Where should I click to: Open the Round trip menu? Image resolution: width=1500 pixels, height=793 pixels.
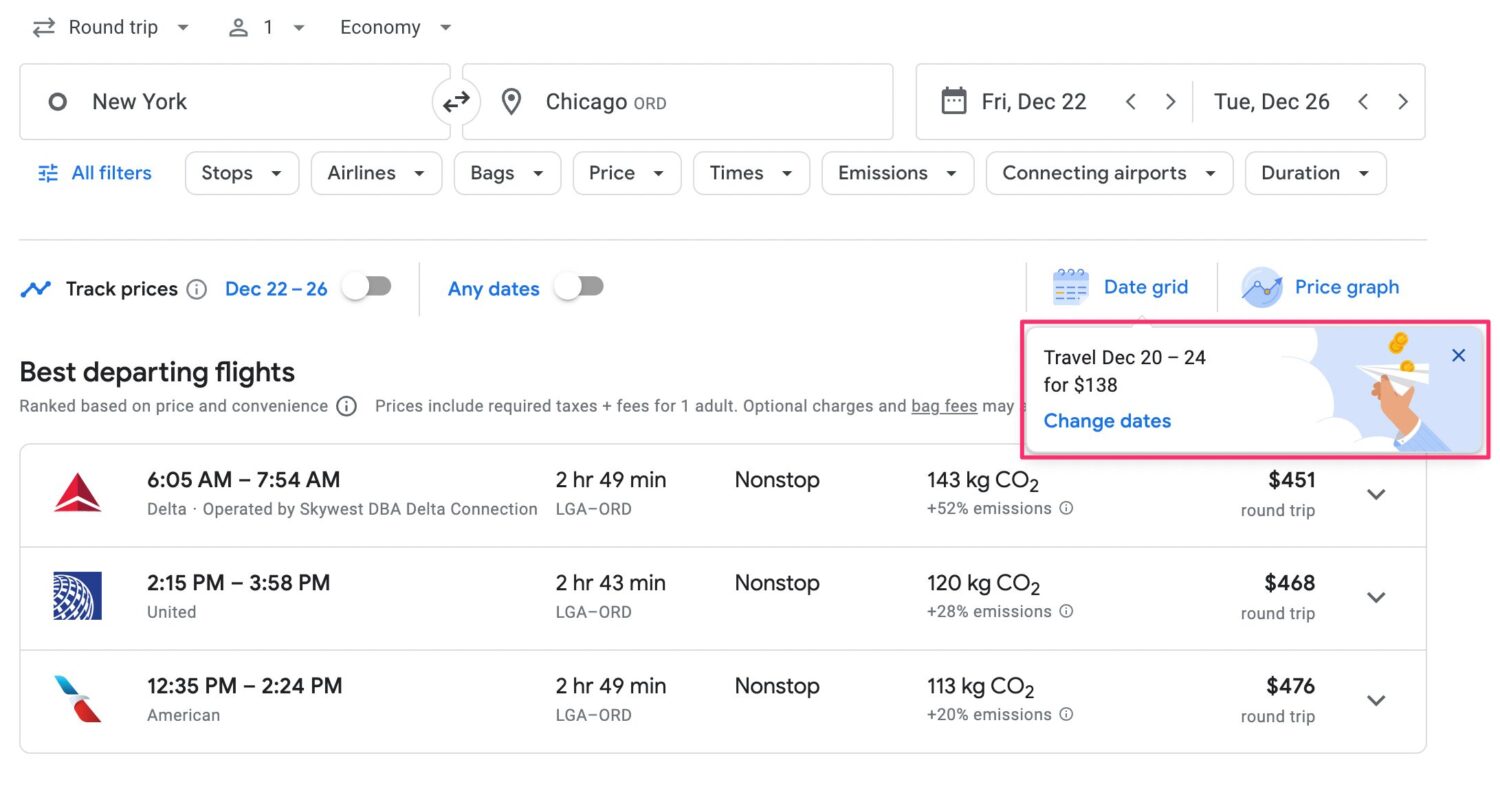(110, 27)
